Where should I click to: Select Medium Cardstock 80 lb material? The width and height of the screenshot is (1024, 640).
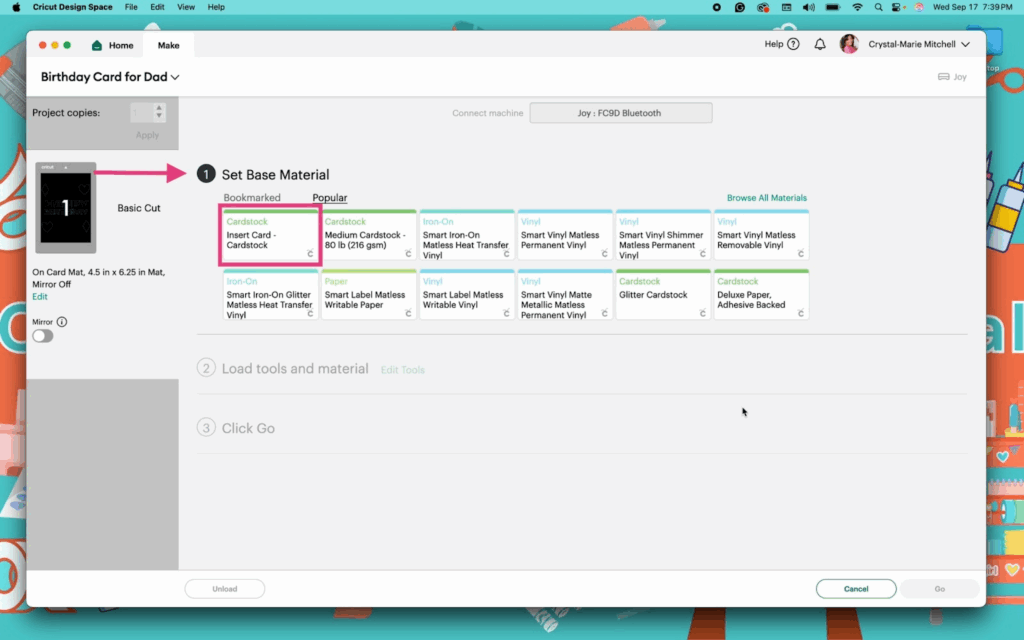click(368, 236)
